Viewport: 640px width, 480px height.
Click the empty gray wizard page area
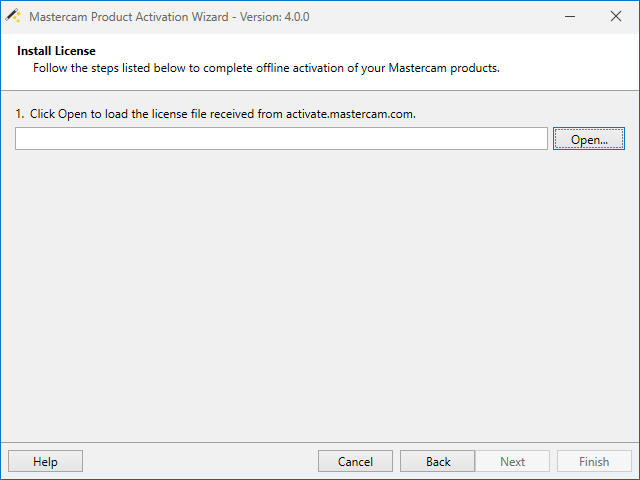320,300
